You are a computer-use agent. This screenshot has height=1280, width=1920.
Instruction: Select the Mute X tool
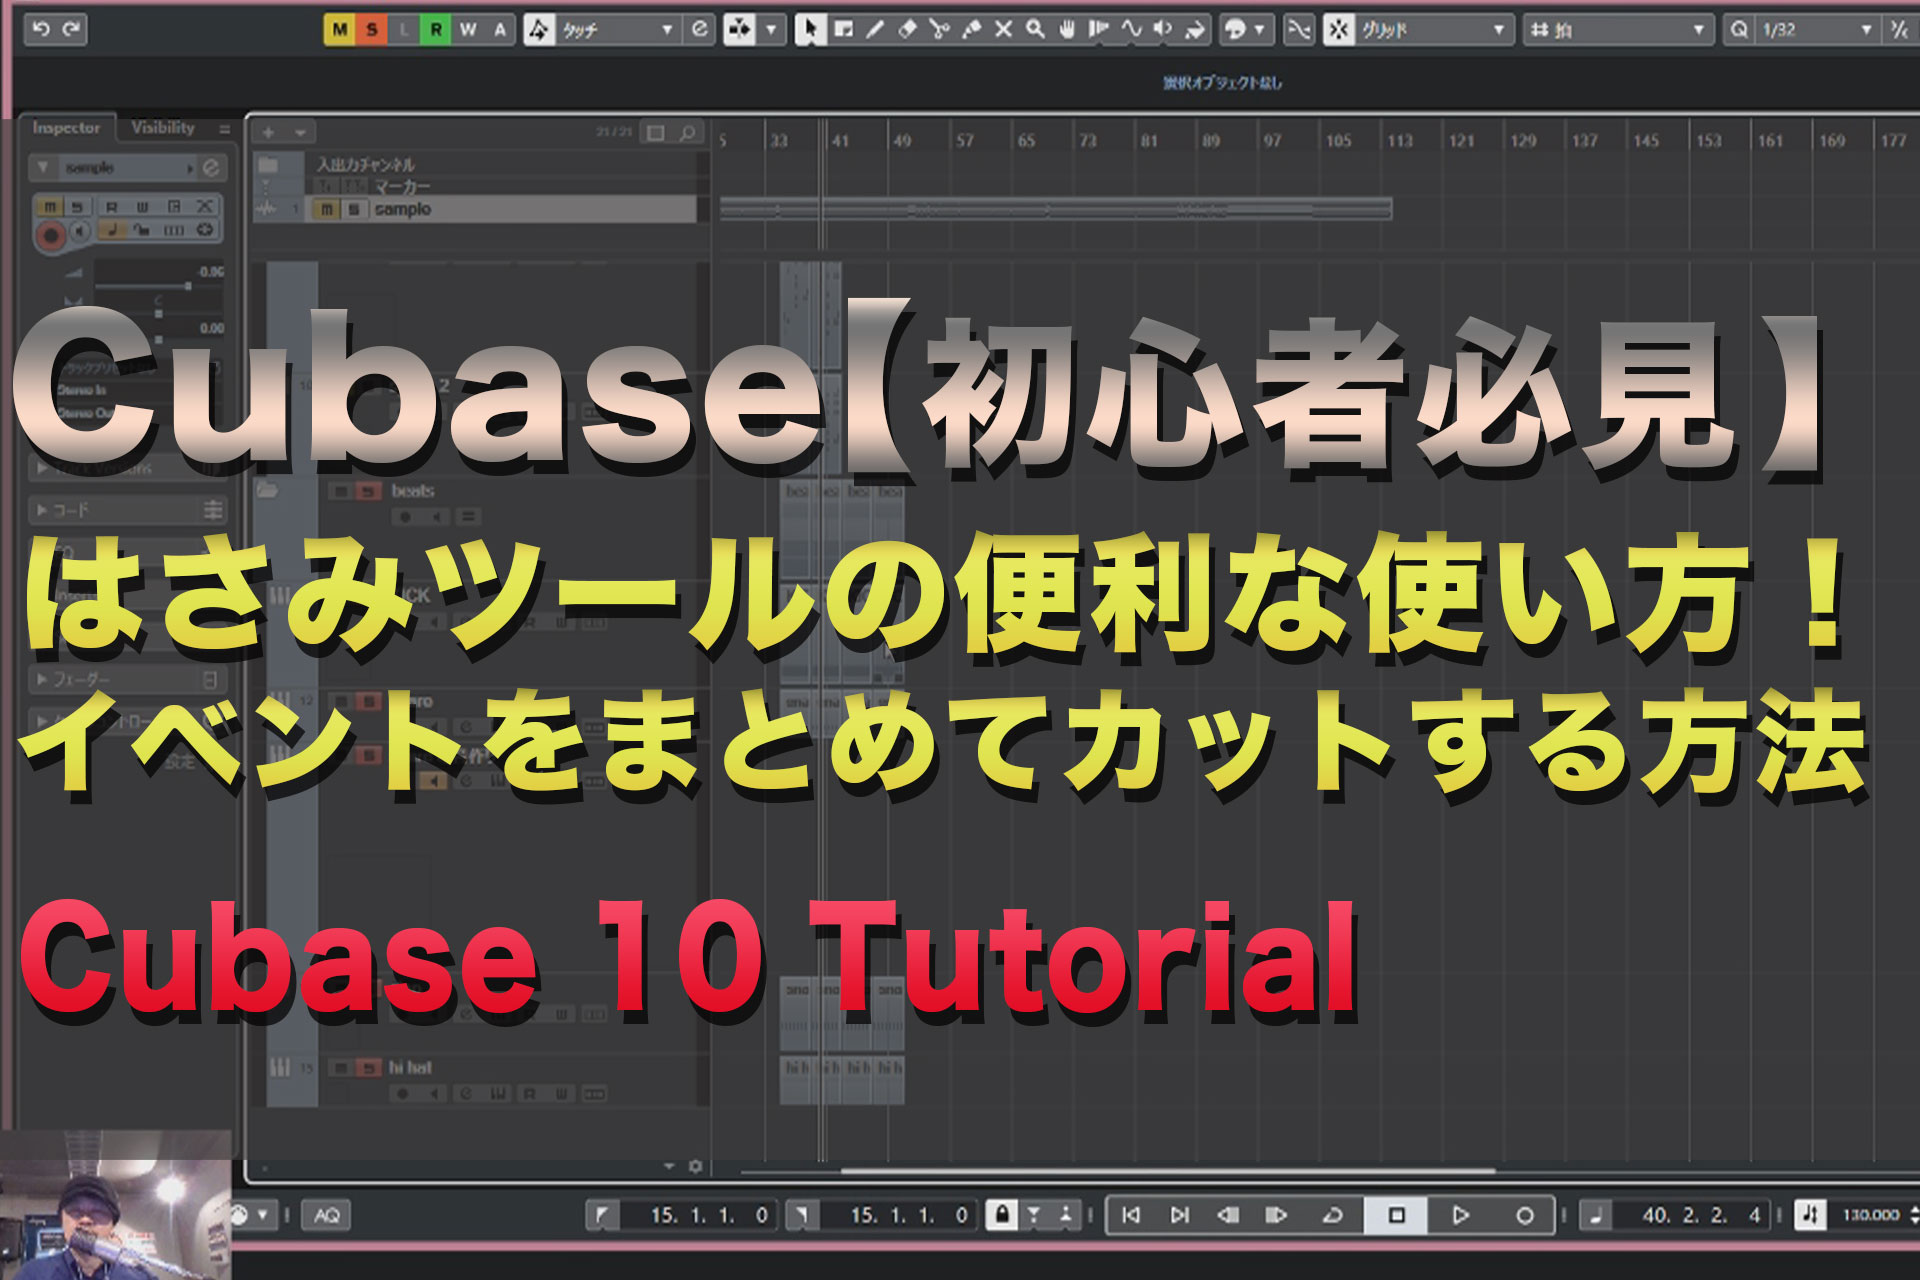pos(1003,30)
